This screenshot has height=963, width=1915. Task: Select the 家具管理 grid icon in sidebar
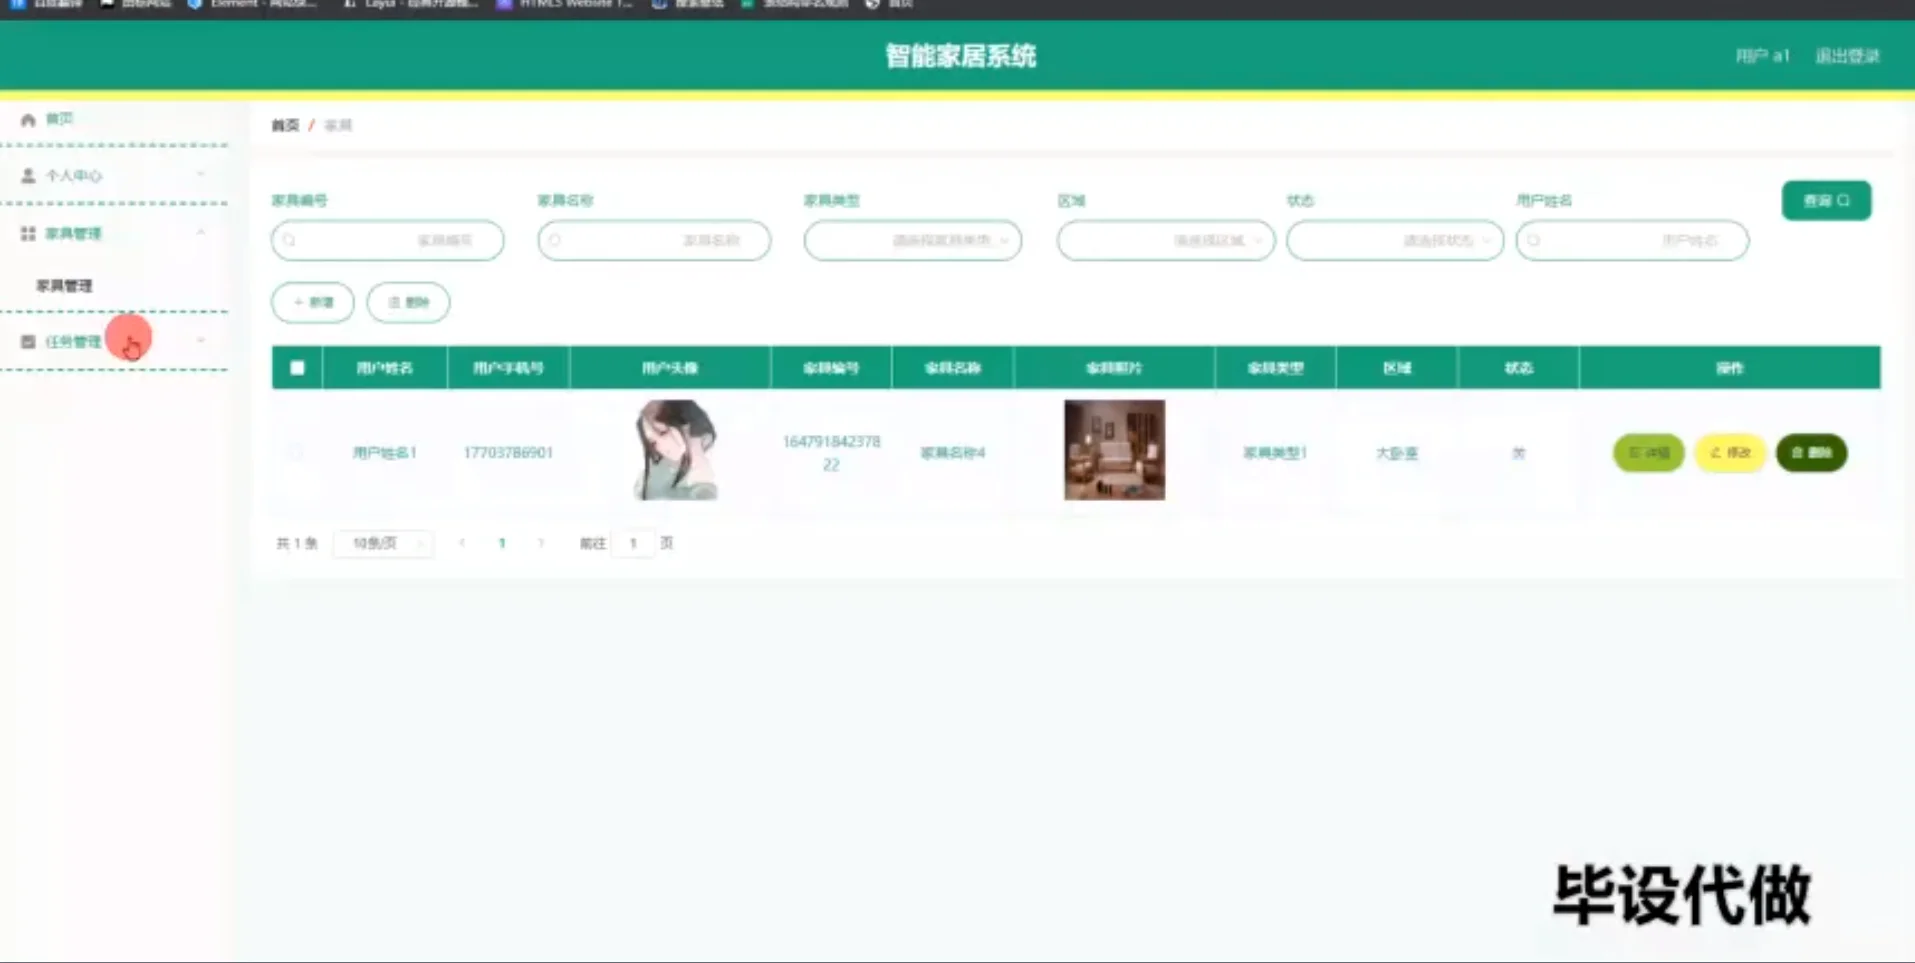[28, 233]
